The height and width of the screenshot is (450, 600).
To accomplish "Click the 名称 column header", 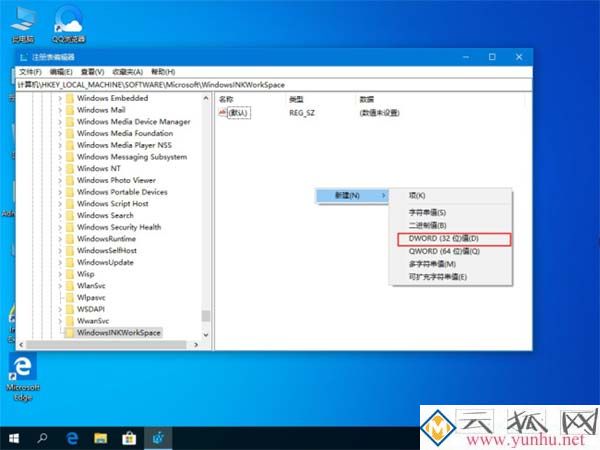I will click(226, 99).
